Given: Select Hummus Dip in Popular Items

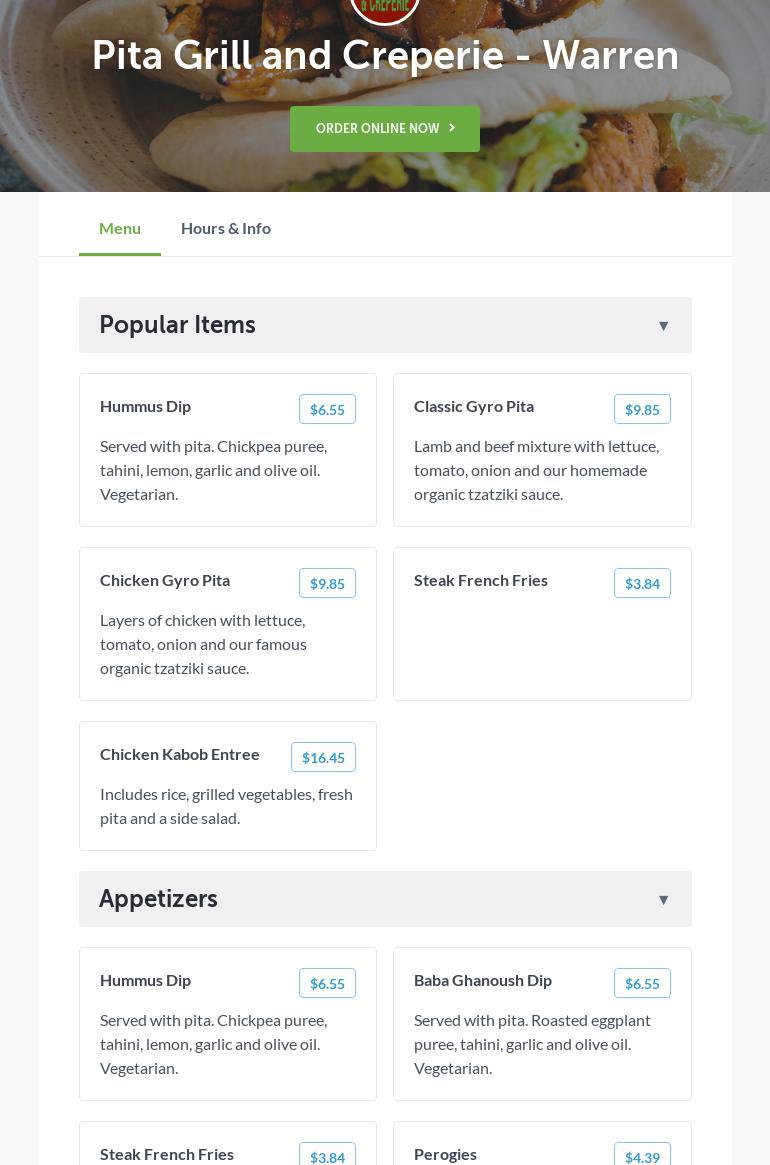Looking at the screenshot, I should coord(146,406).
